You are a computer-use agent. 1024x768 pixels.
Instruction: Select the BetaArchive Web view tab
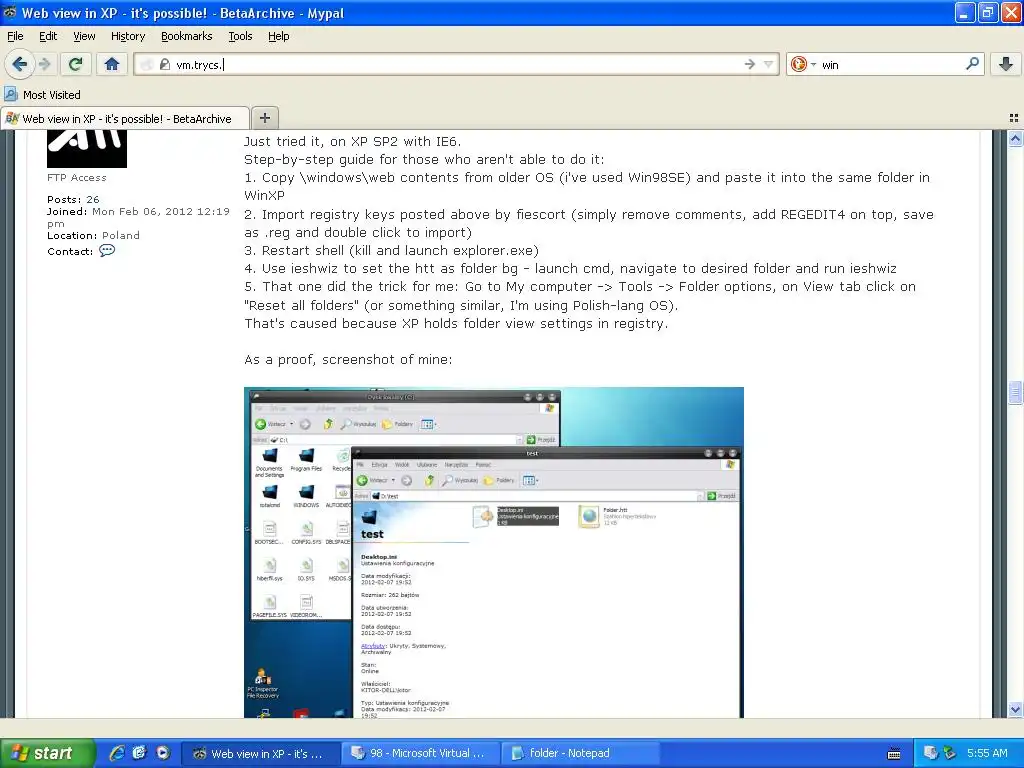[125, 118]
